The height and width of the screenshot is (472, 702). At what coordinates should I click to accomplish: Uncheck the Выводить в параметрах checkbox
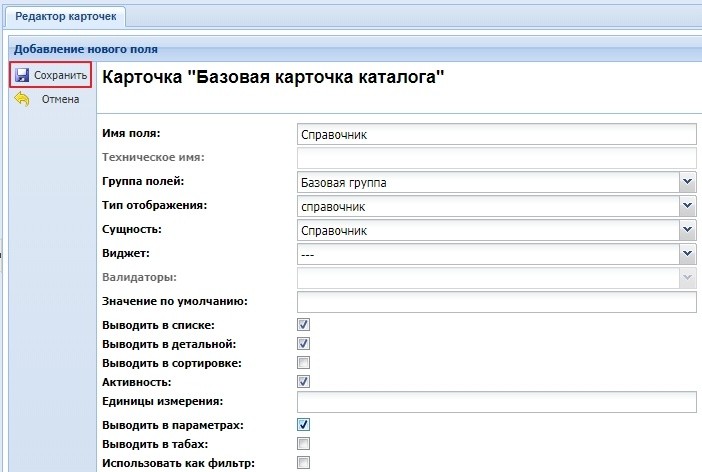click(x=304, y=425)
